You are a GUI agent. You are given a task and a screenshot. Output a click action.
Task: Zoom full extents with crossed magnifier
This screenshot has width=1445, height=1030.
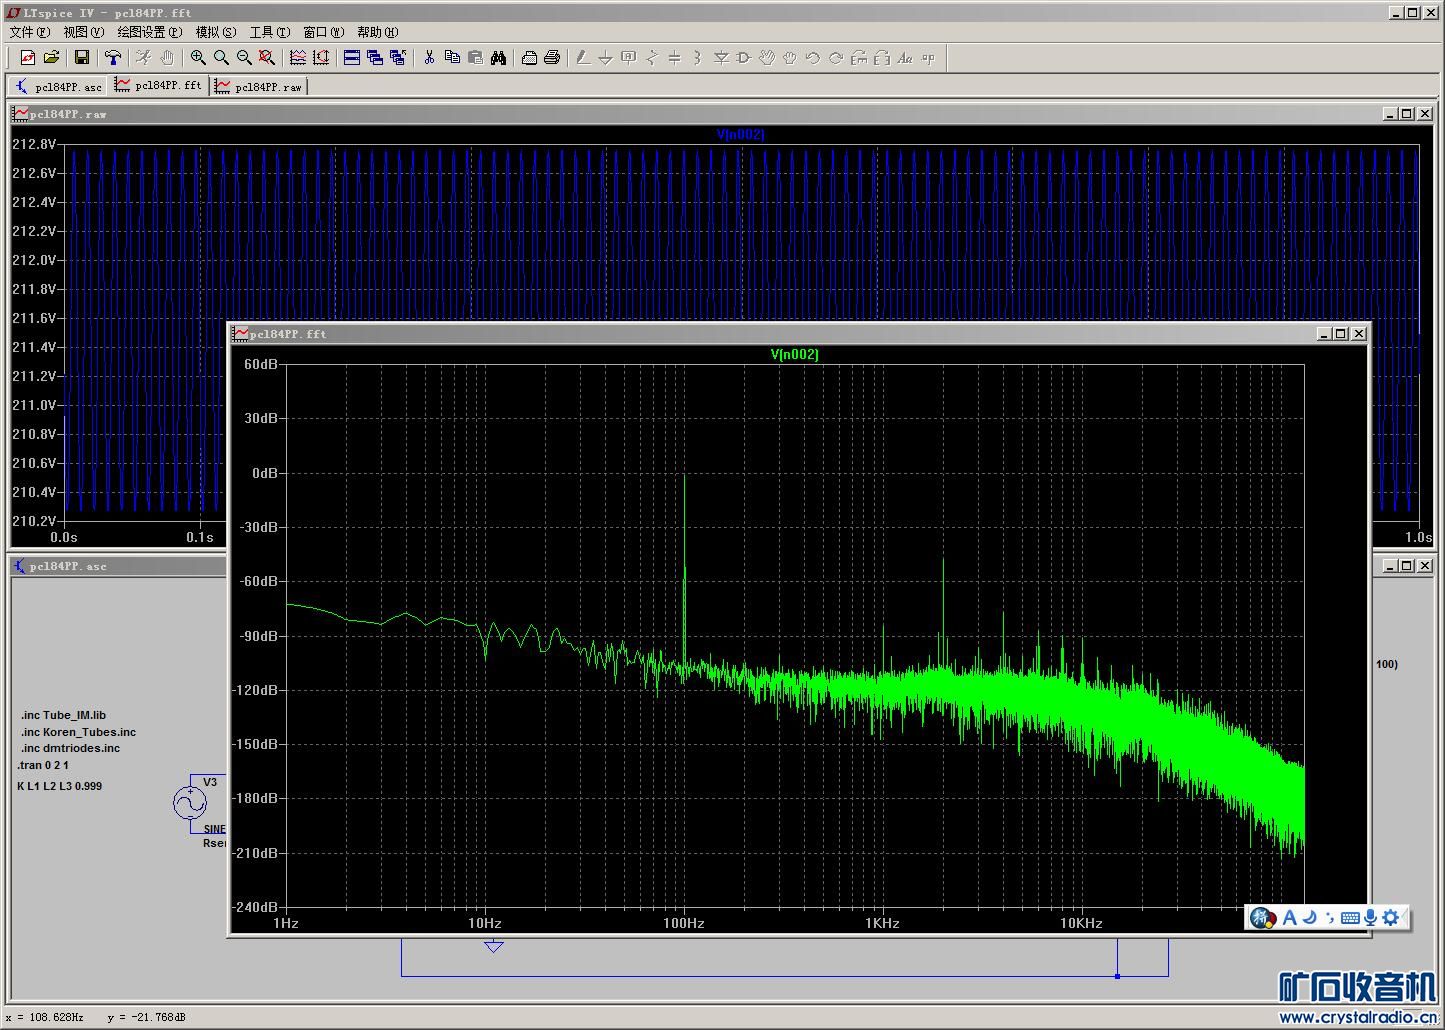(267, 58)
